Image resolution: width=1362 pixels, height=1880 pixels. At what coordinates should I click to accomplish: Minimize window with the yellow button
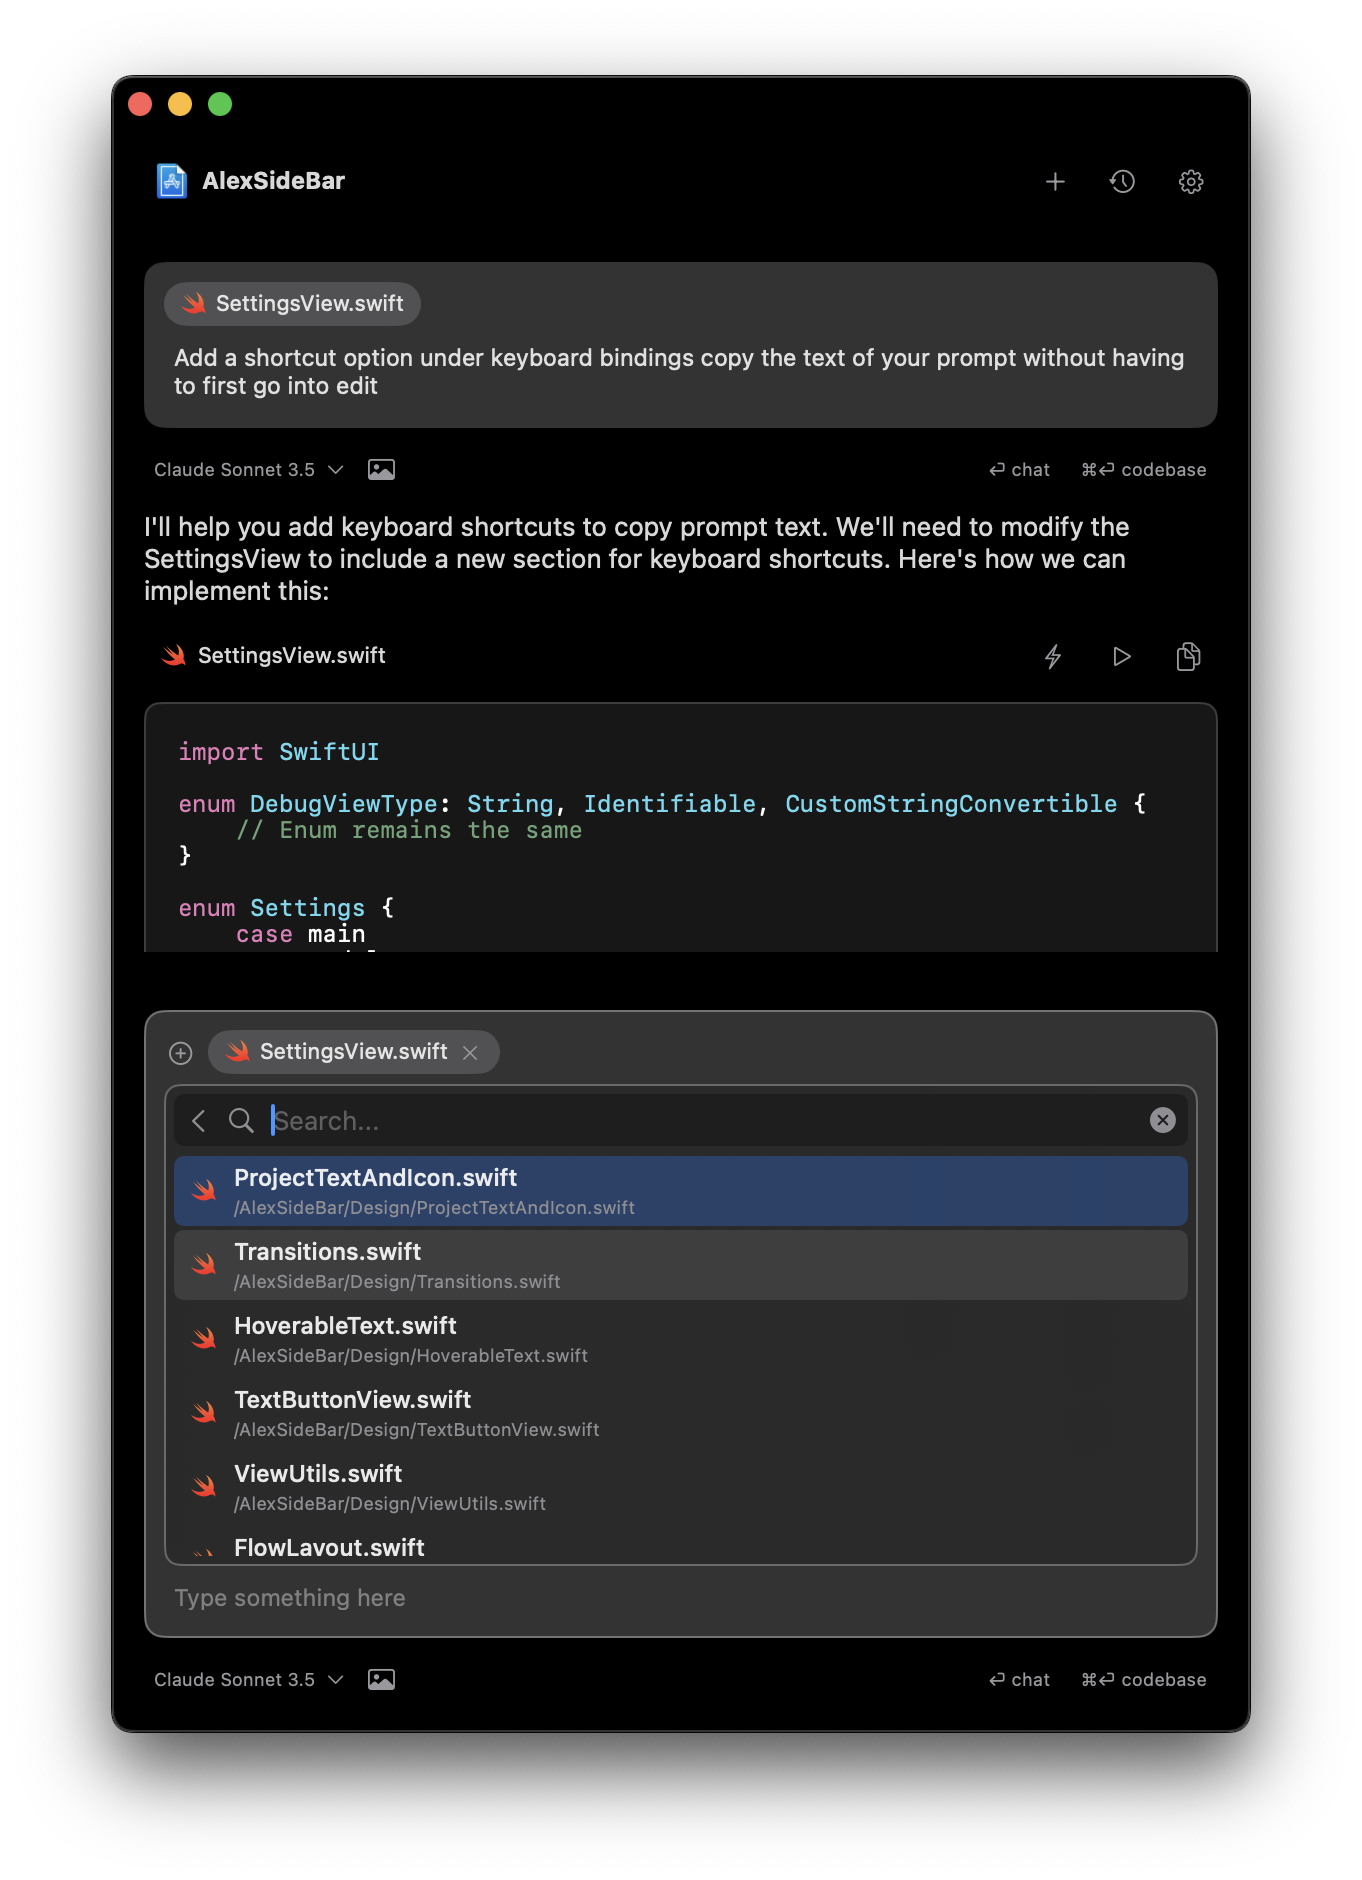180,104
